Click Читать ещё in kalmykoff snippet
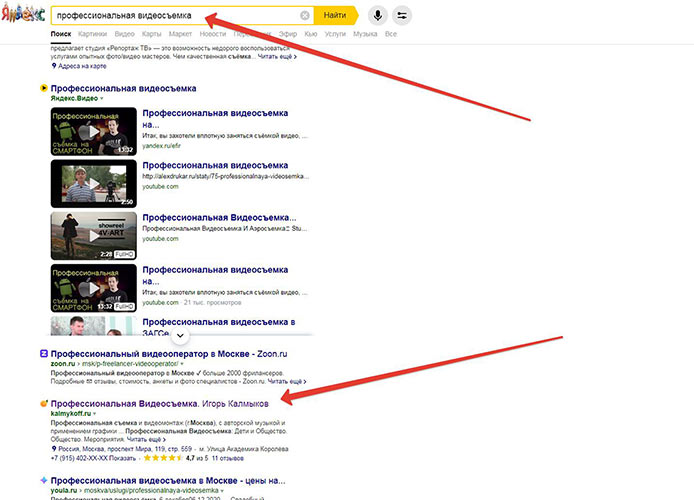Image resolution: width=694 pixels, height=500 pixels. (x=146, y=439)
